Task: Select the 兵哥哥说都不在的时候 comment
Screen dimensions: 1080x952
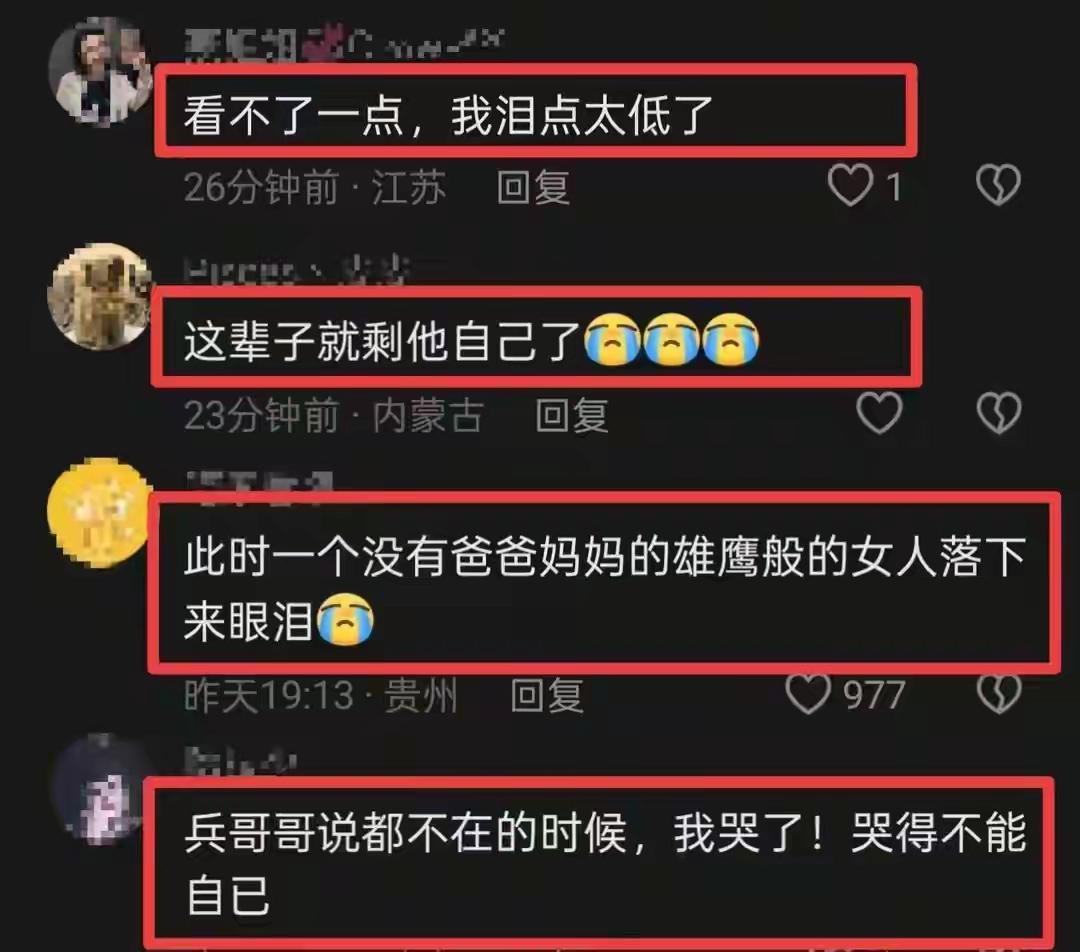Action: pos(605,863)
